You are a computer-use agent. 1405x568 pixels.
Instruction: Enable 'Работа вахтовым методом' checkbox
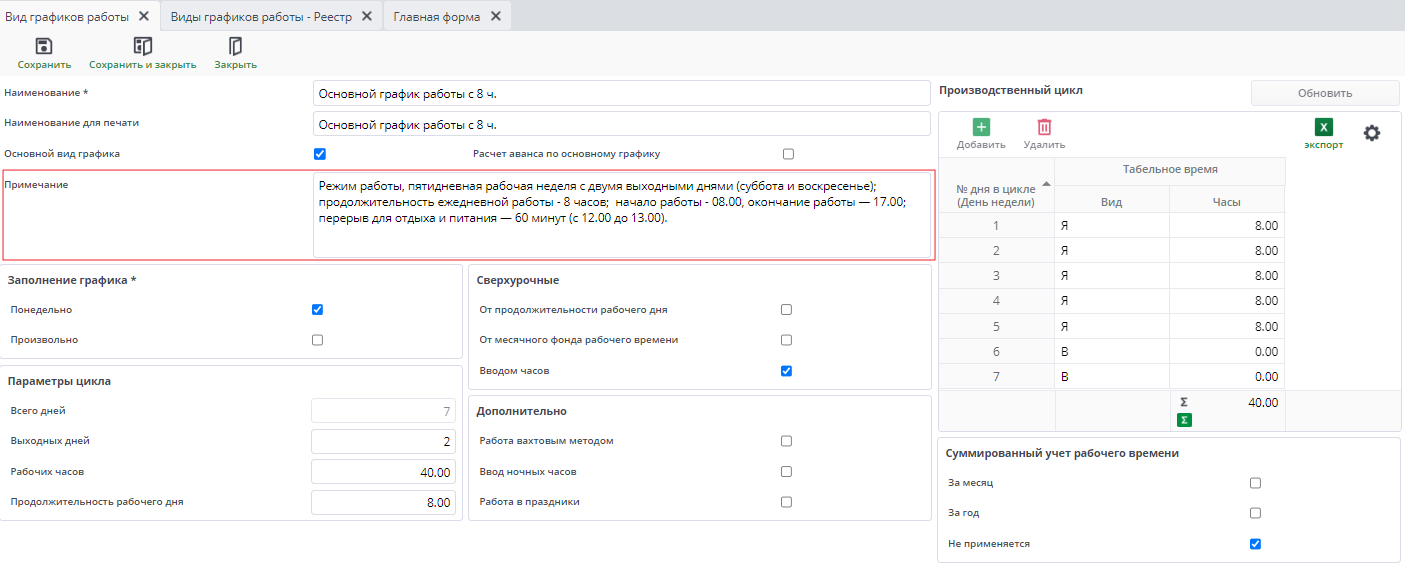[x=786, y=441]
